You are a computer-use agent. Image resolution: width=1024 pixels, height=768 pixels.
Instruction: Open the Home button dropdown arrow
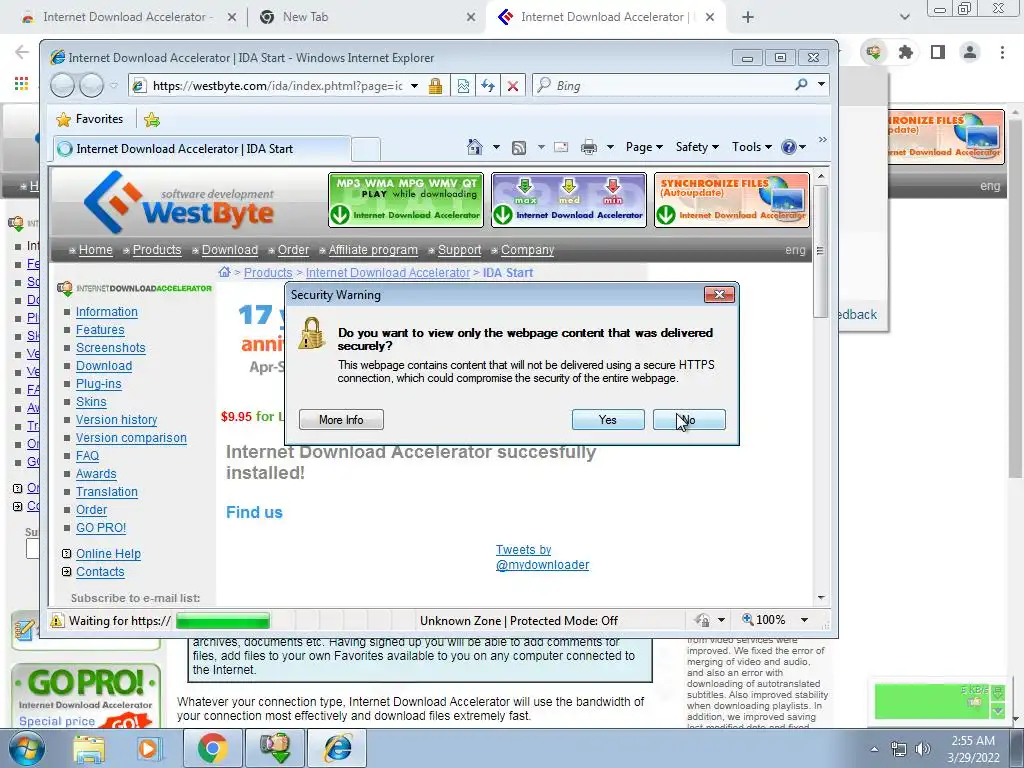point(496,147)
